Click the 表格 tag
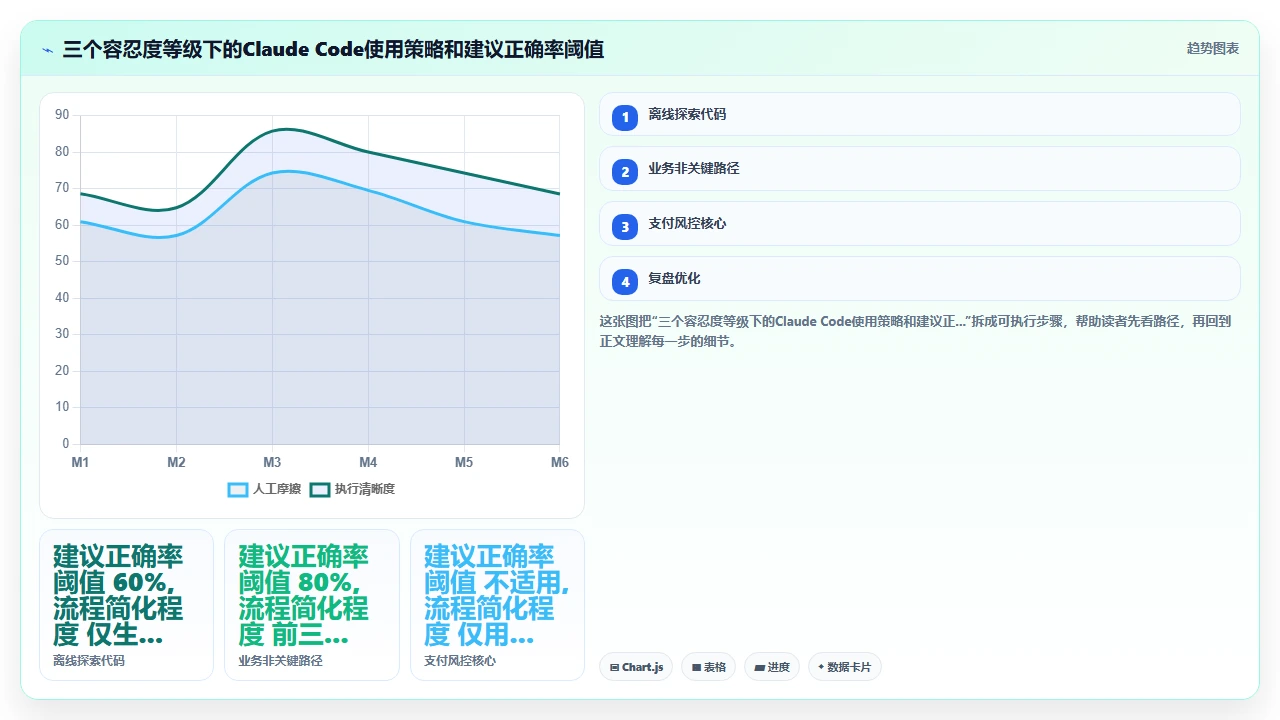This screenshot has width=1280, height=720. tap(709, 667)
